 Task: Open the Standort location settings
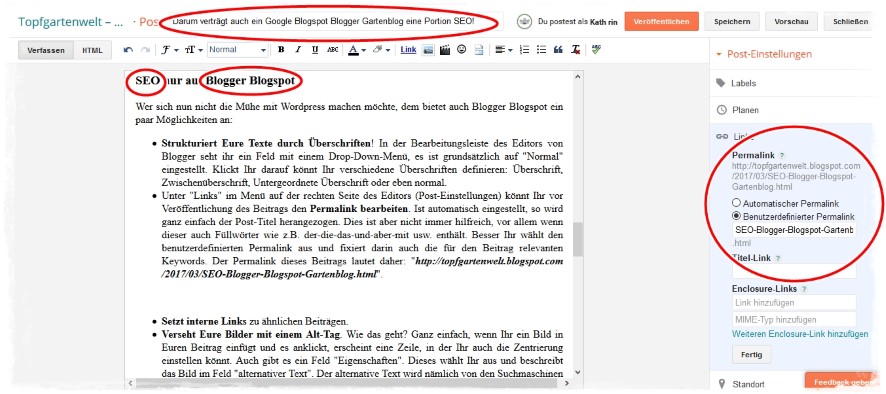pyautogui.click(x=749, y=384)
